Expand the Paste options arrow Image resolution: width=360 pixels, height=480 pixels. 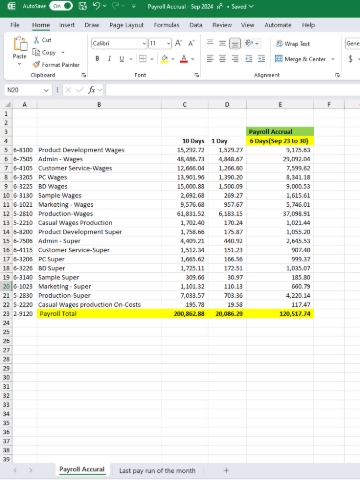point(19,64)
